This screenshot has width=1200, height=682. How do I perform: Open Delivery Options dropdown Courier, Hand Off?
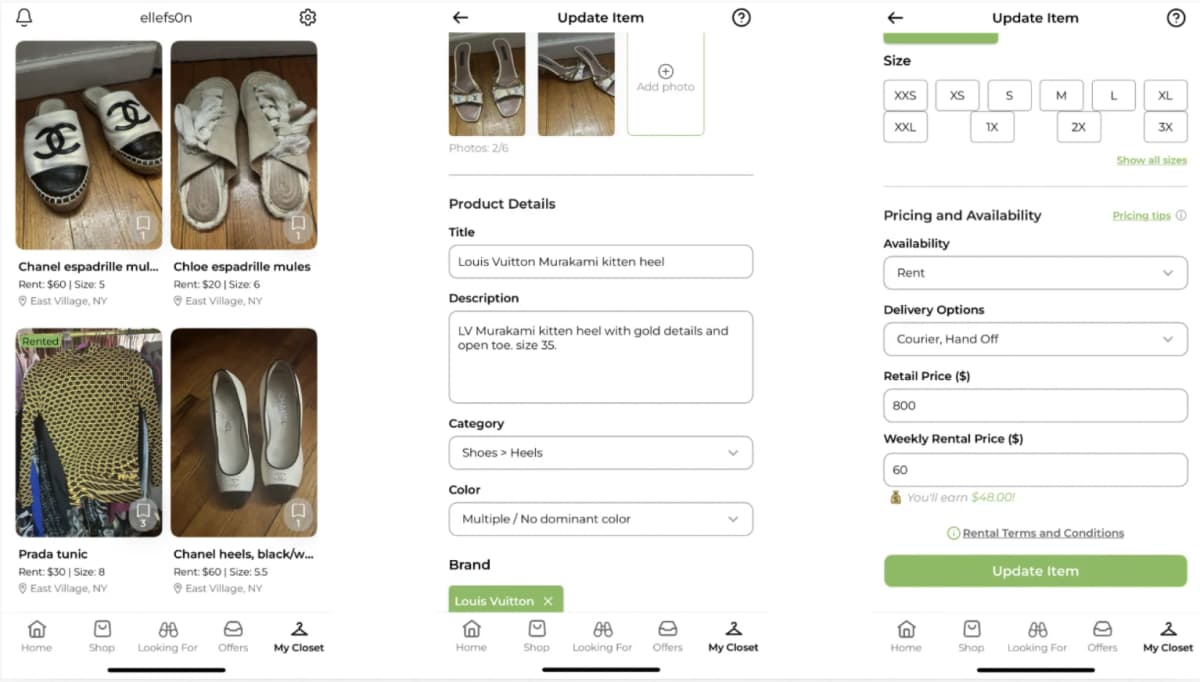pyautogui.click(x=1035, y=339)
